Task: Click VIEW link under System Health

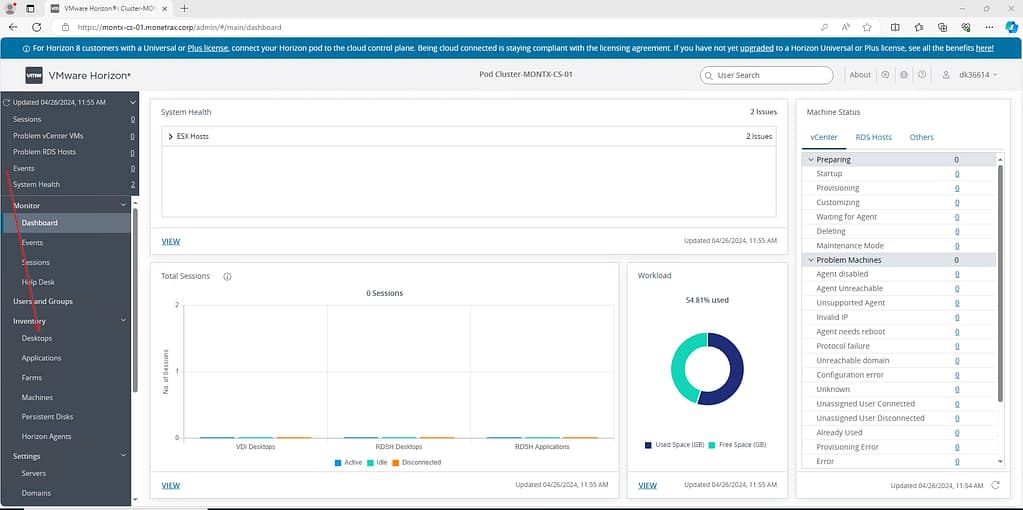Action: click(171, 241)
